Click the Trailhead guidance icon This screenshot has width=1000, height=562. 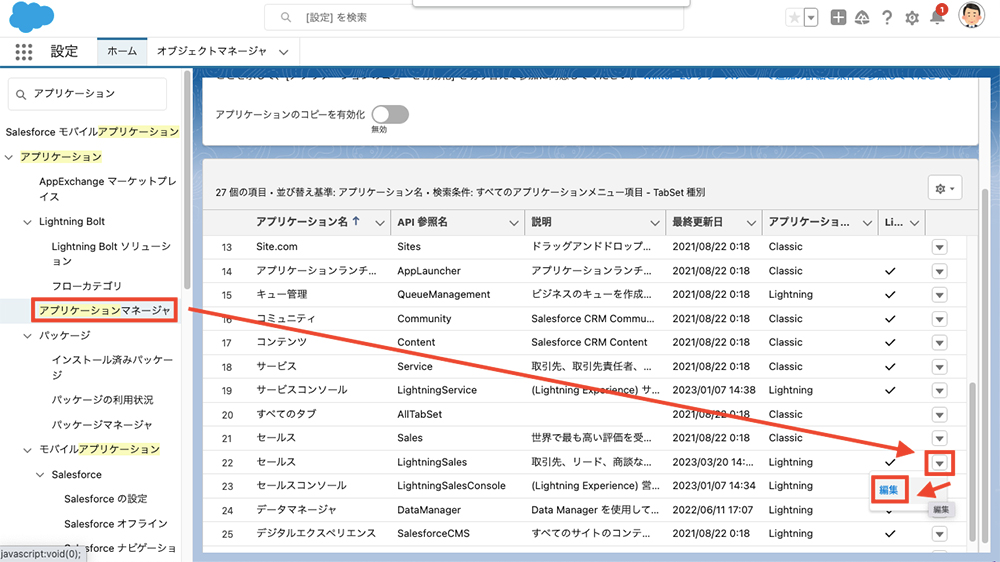click(x=862, y=18)
